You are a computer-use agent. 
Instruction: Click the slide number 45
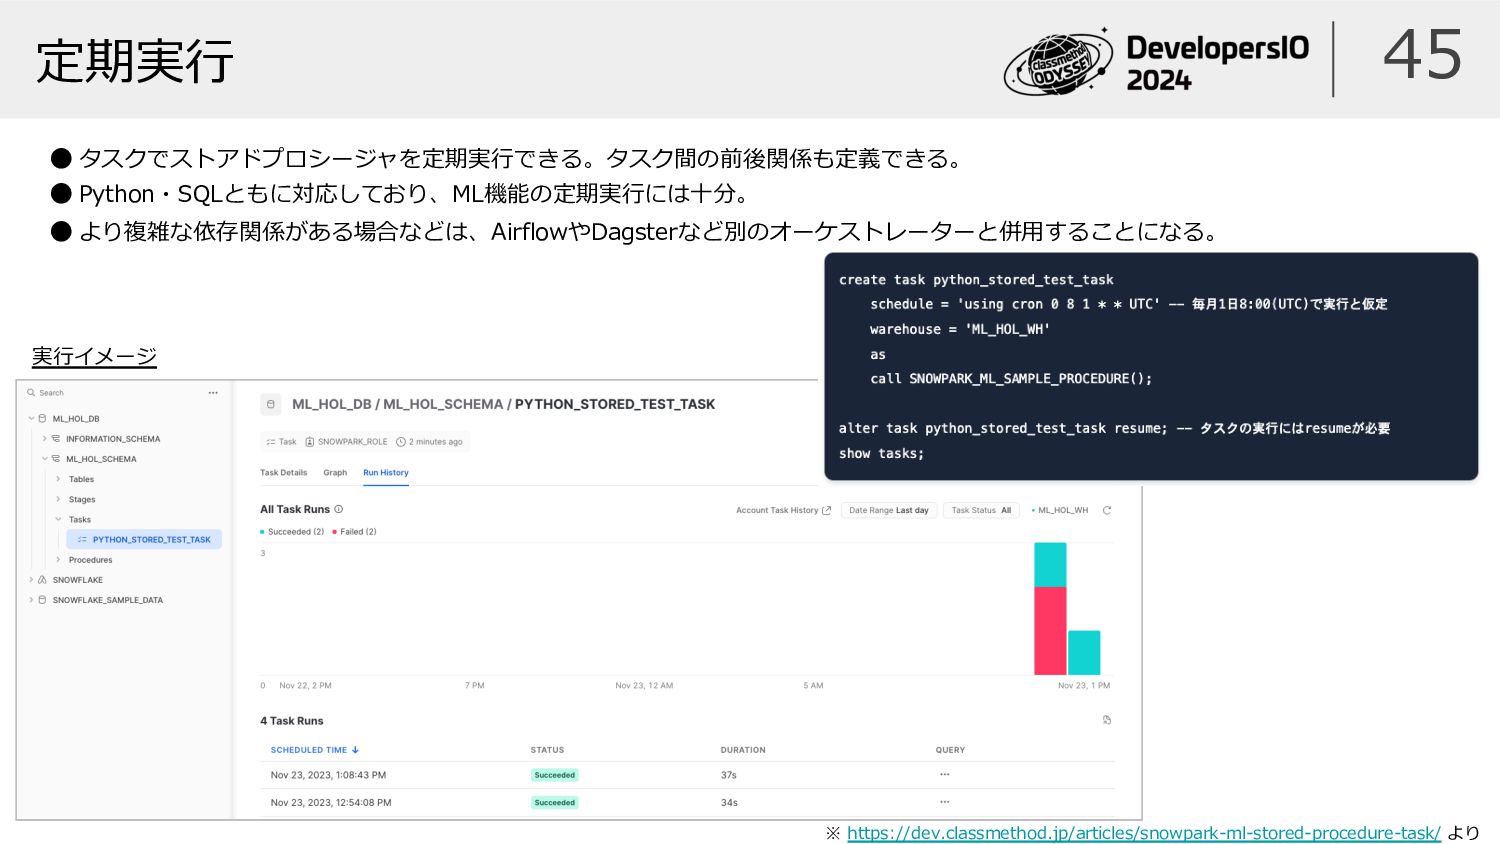(x=1422, y=55)
